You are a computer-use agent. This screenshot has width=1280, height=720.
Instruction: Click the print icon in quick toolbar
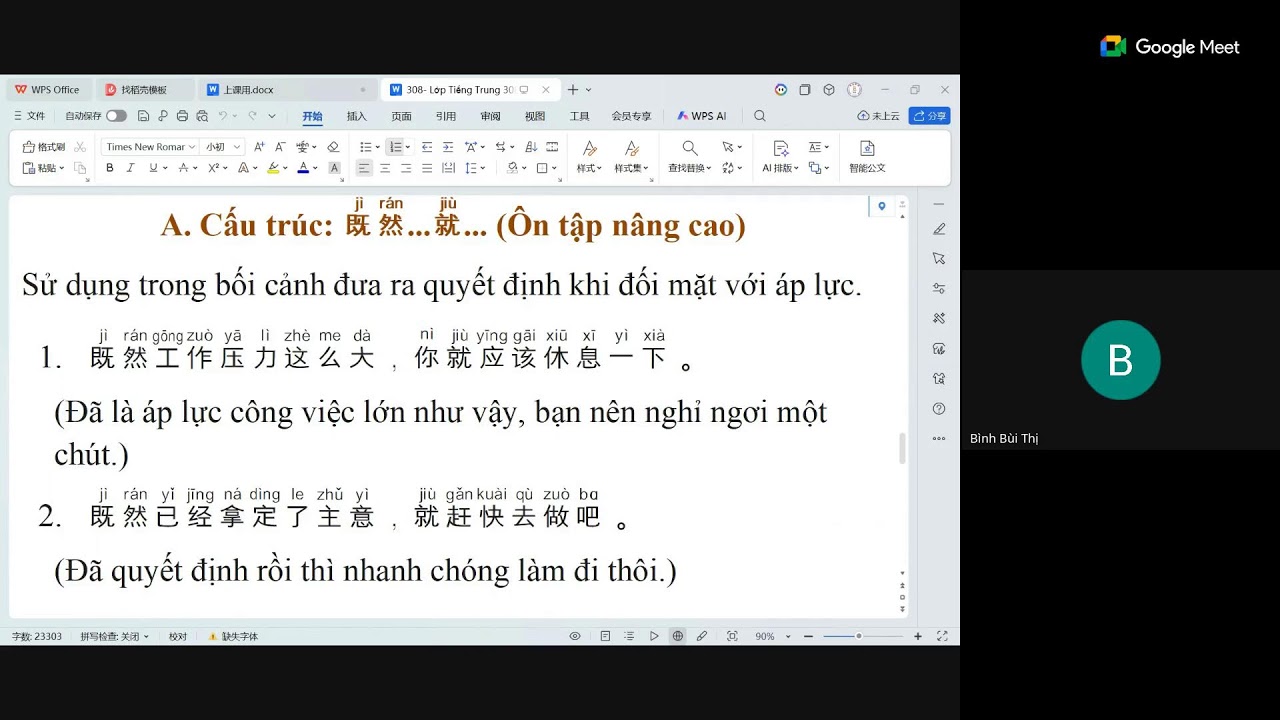pos(182,116)
